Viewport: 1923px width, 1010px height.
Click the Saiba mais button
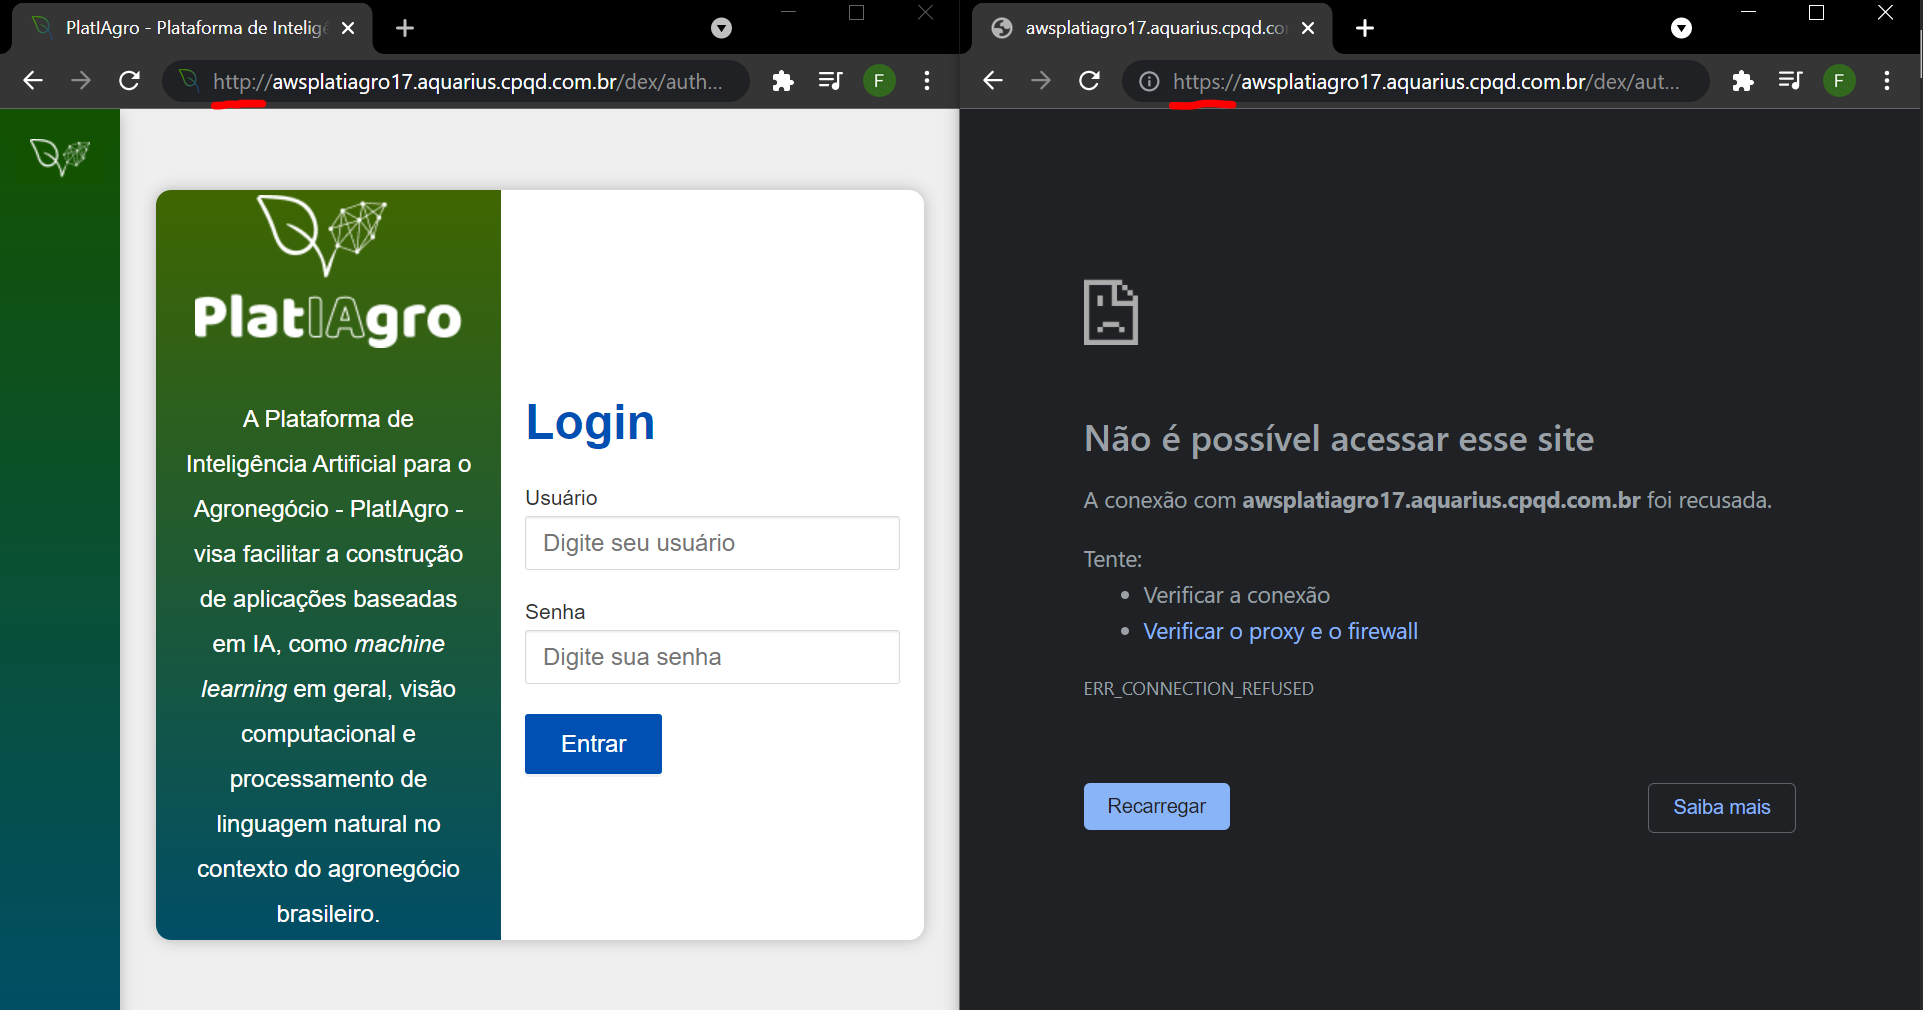[x=1722, y=807]
